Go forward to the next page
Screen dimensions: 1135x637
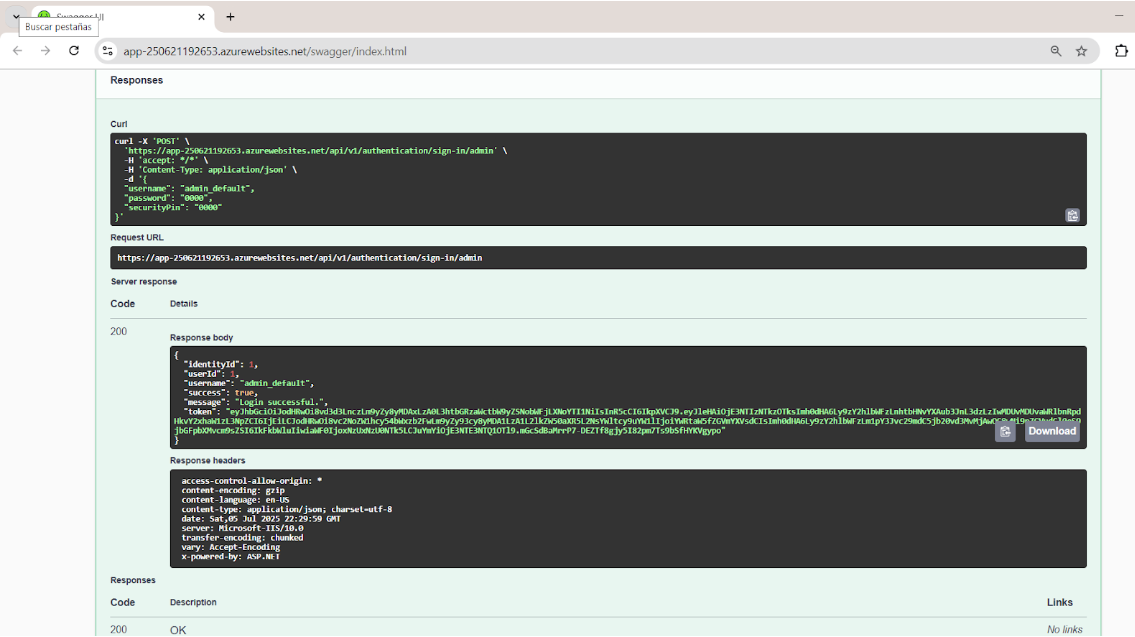45,51
